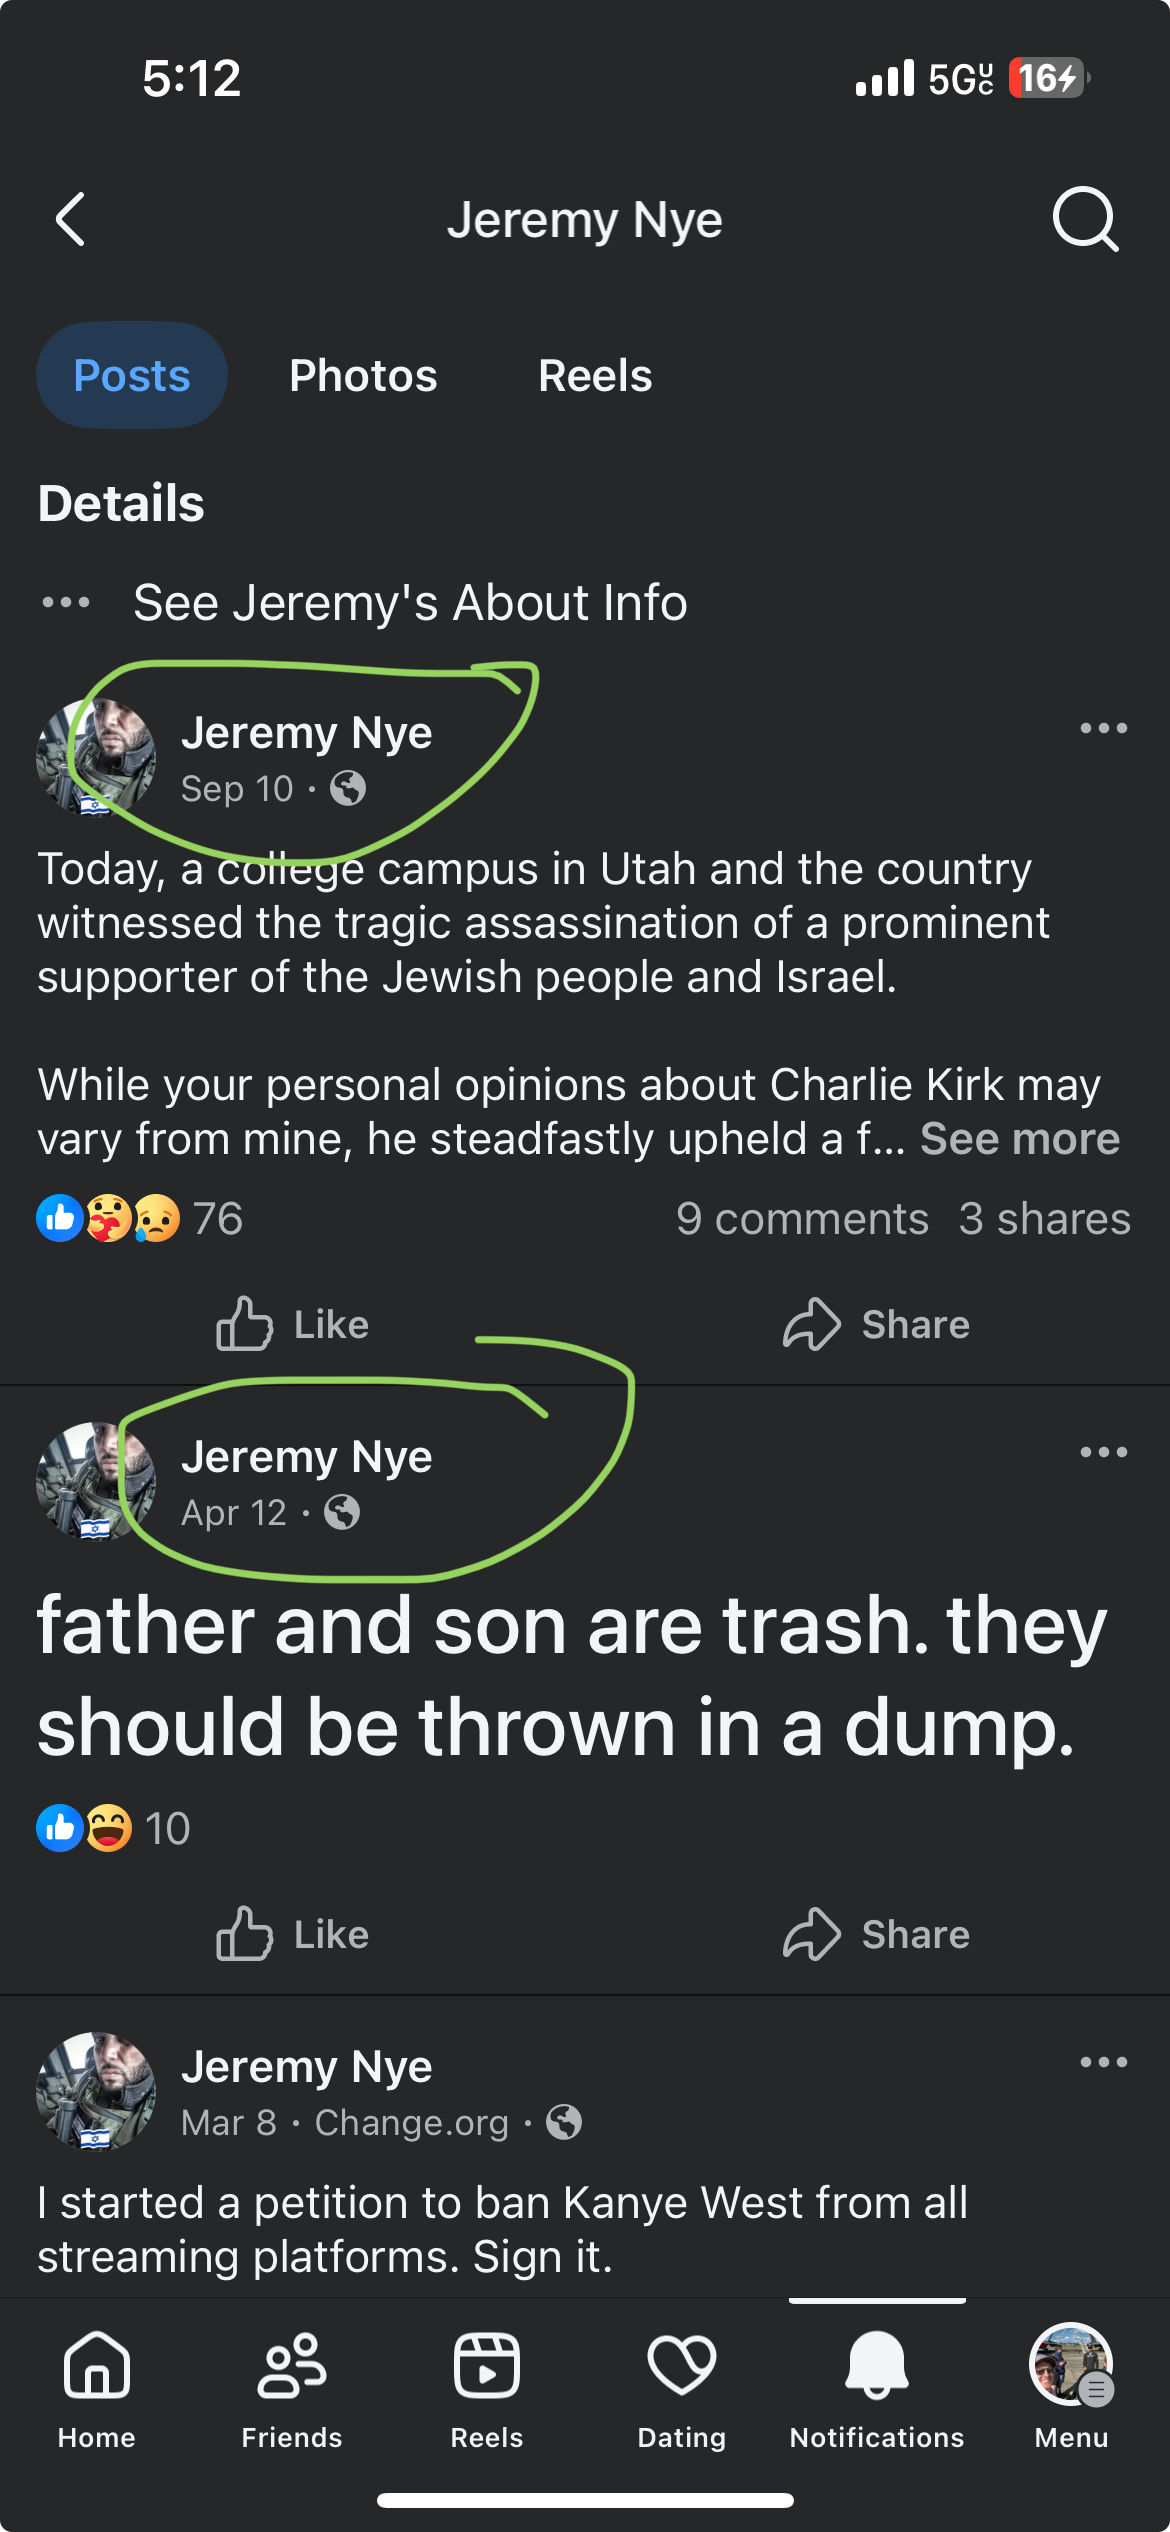Viewport: 1170px width, 2532px height.
Task: Open Home in bottom navigation
Action: (x=96, y=2385)
